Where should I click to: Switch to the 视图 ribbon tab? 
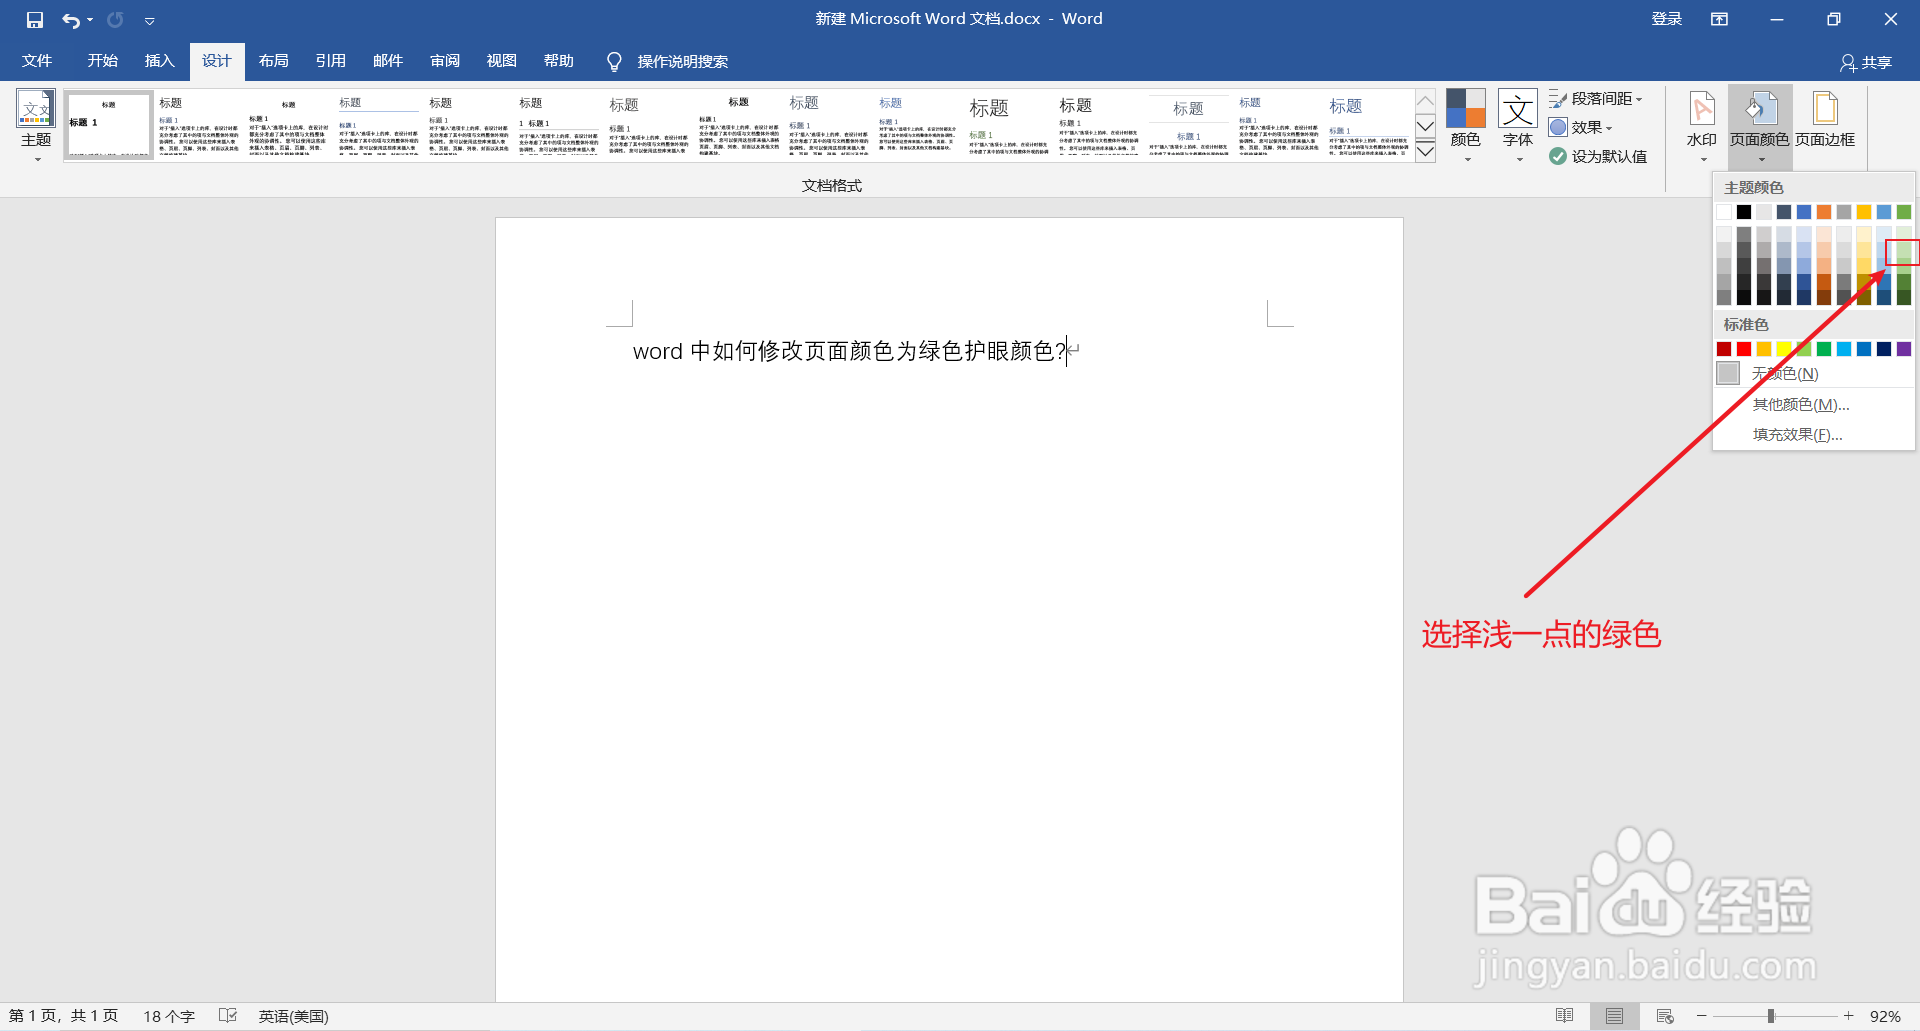(x=501, y=61)
